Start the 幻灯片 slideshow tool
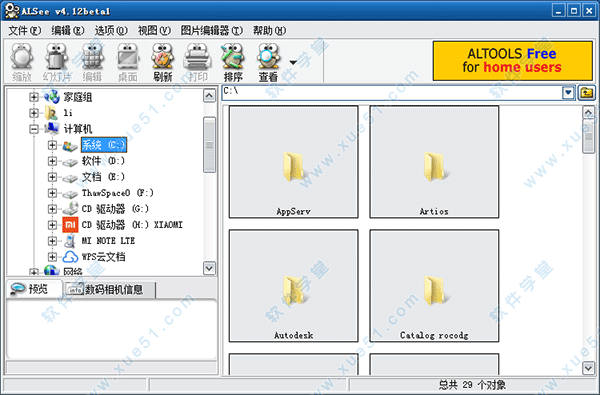Viewport: 600px width, 395px height. coord(57,62)
